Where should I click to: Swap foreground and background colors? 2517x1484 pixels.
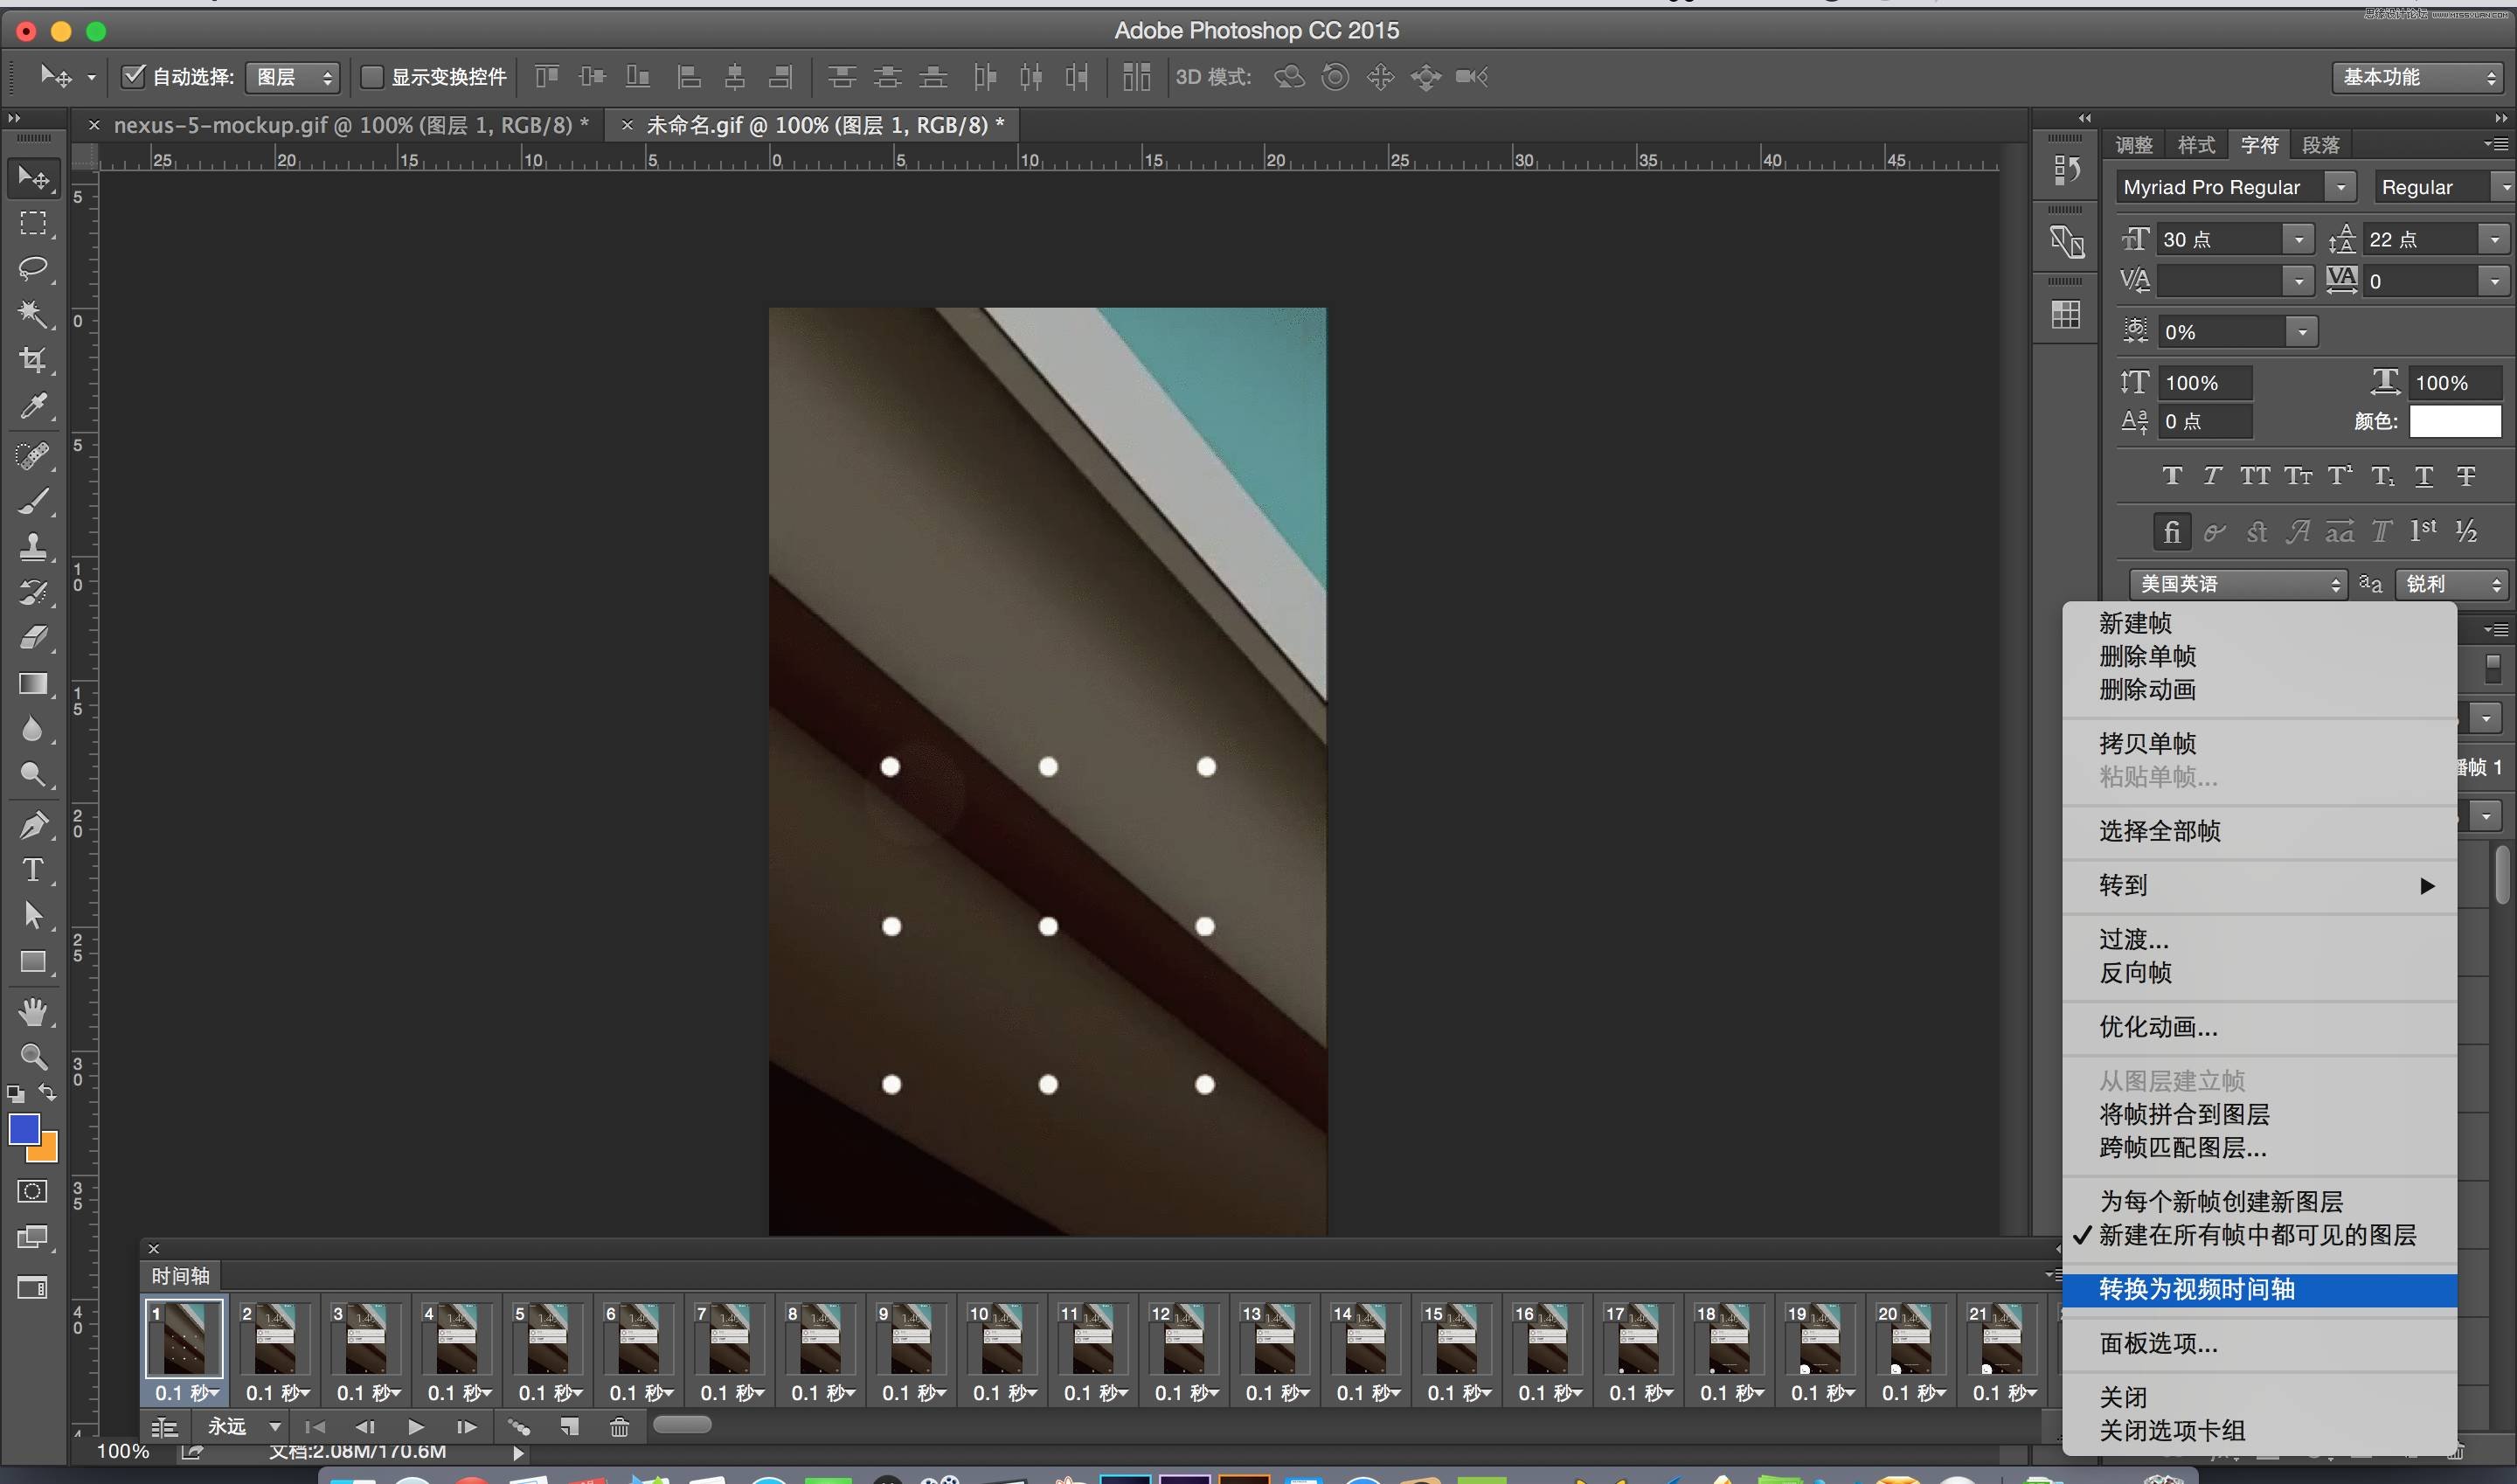click(47, 1092)
